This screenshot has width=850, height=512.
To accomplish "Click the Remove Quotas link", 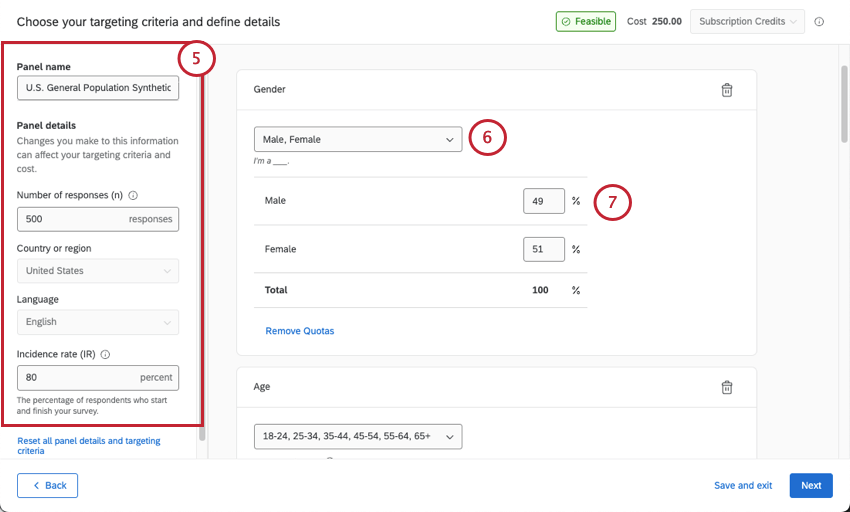I will click(299, 331).
